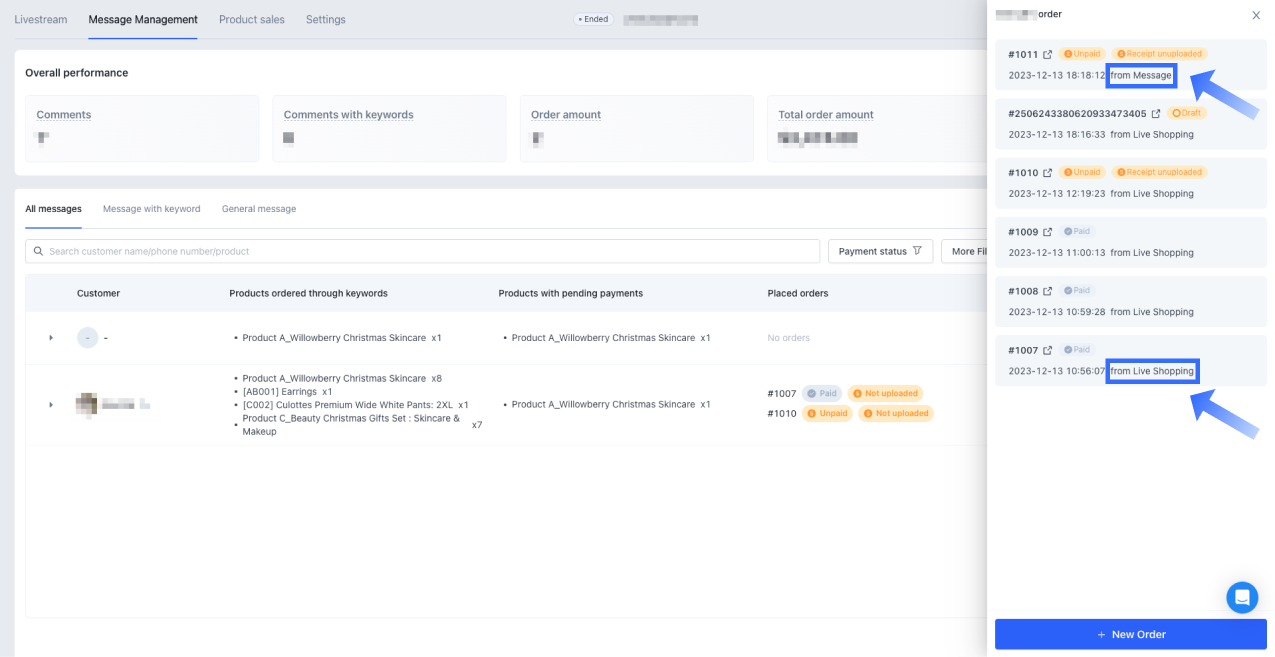Click order #1007 in Placed orders column

(x=781, y=394)
